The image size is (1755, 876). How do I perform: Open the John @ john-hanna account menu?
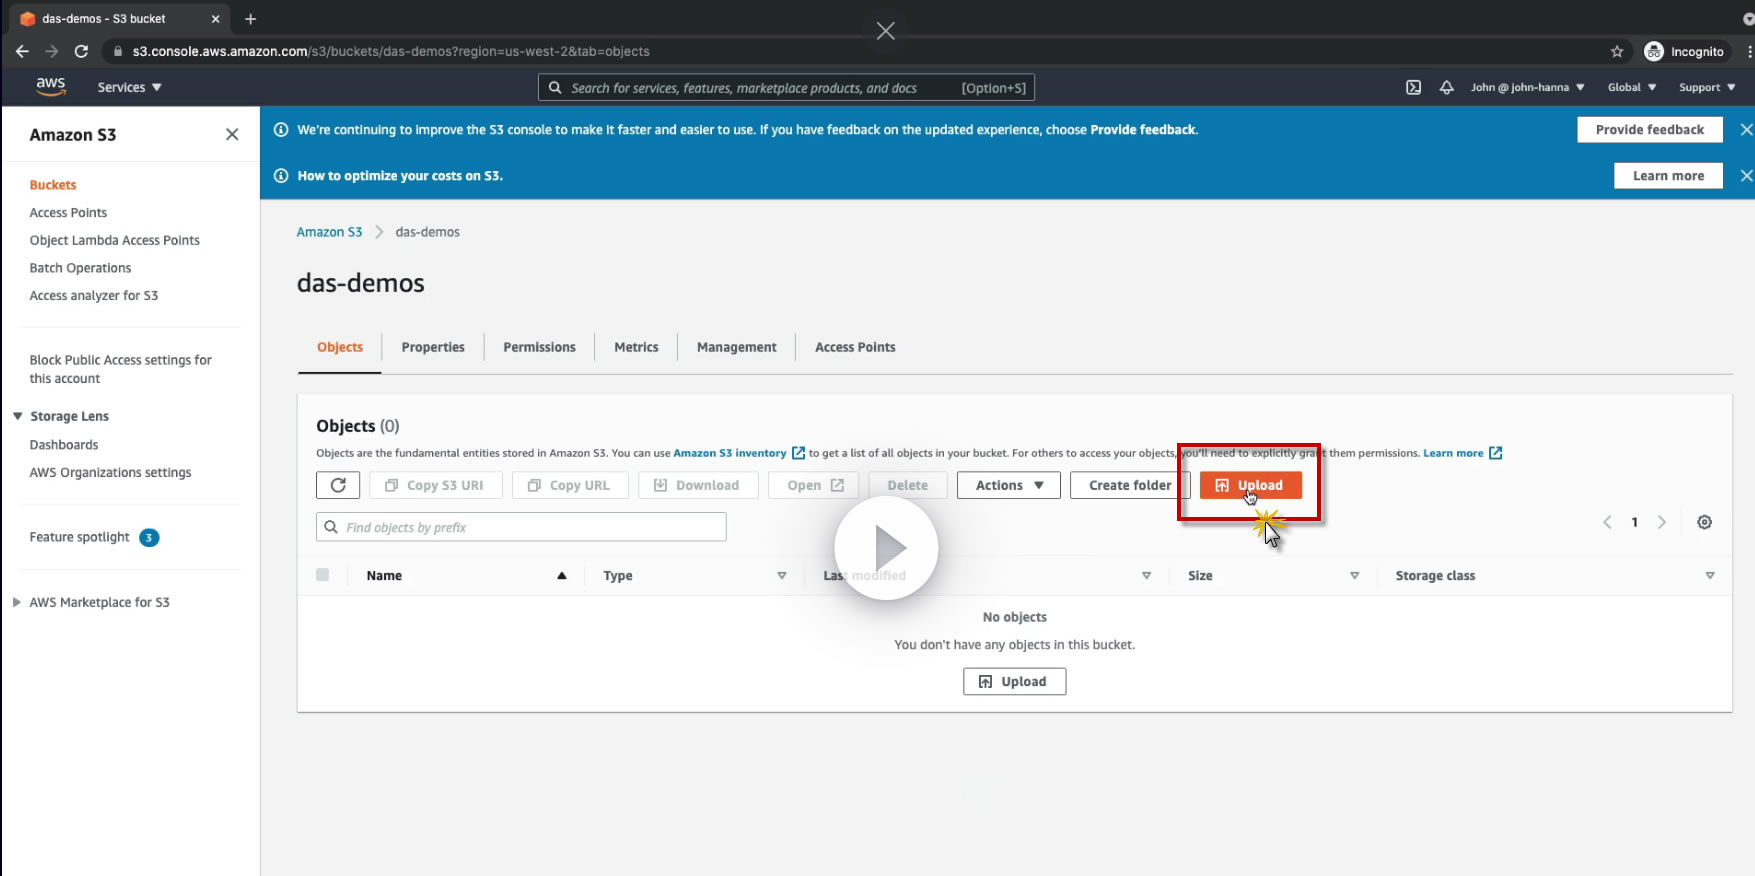(x=1527, y=87)
